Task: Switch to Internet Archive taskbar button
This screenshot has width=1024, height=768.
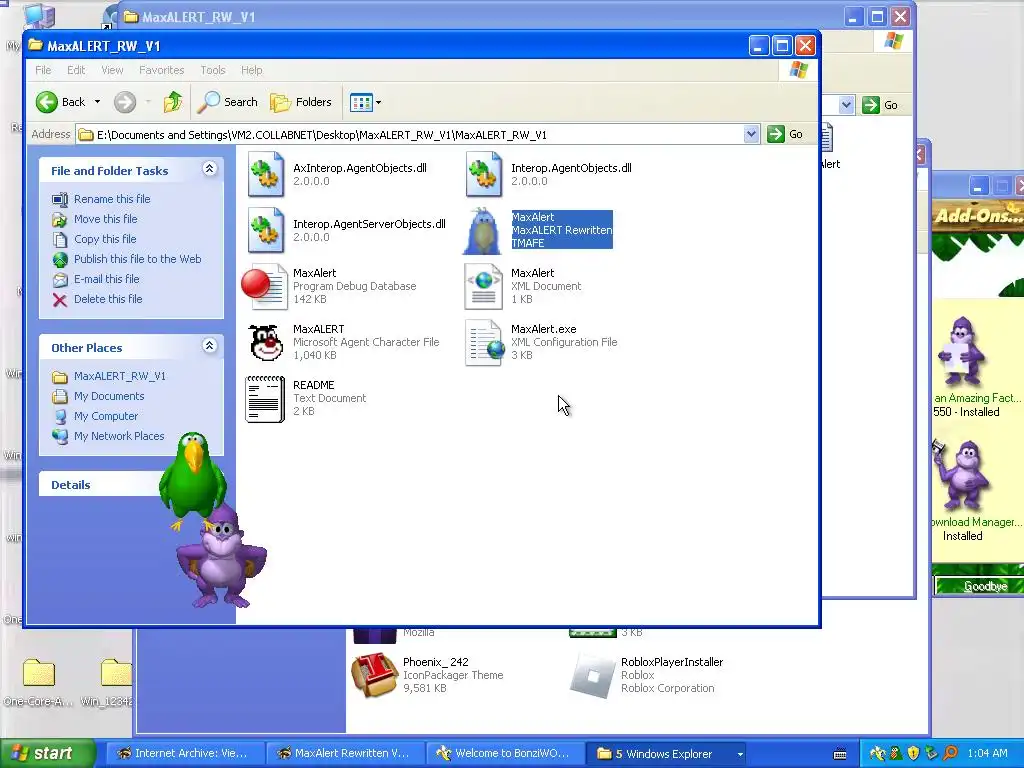Action: (x=185, y=754)
